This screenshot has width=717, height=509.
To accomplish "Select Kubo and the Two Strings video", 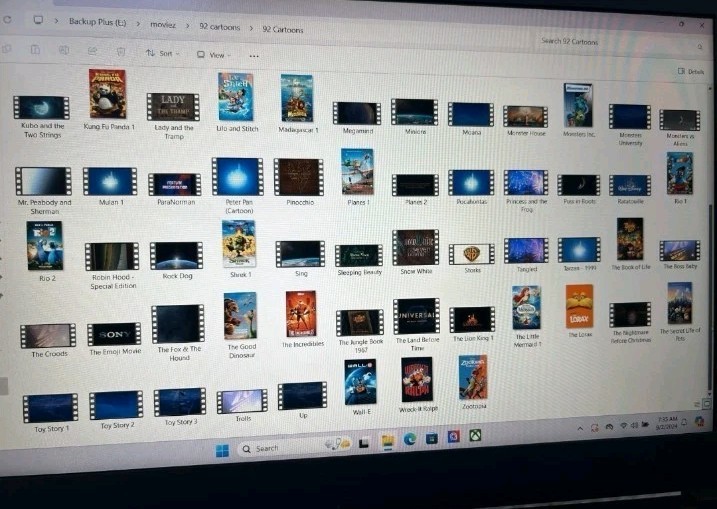I will [x=41, y=107].
